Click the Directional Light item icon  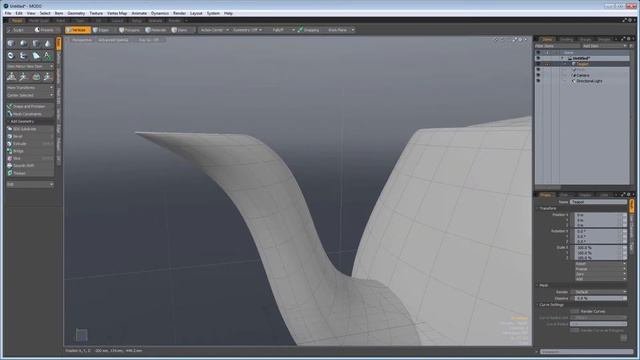(574, 81)
